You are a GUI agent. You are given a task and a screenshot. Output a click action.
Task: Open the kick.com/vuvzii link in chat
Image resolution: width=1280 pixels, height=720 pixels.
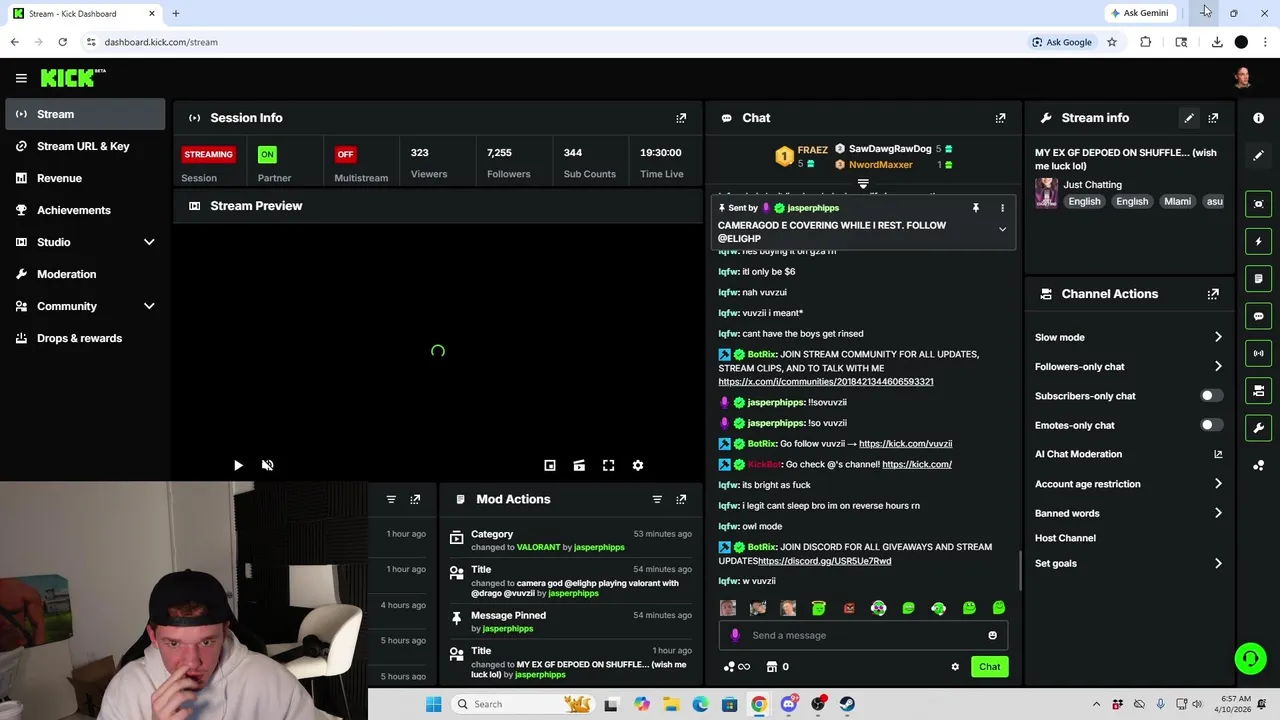click(905, 444)
